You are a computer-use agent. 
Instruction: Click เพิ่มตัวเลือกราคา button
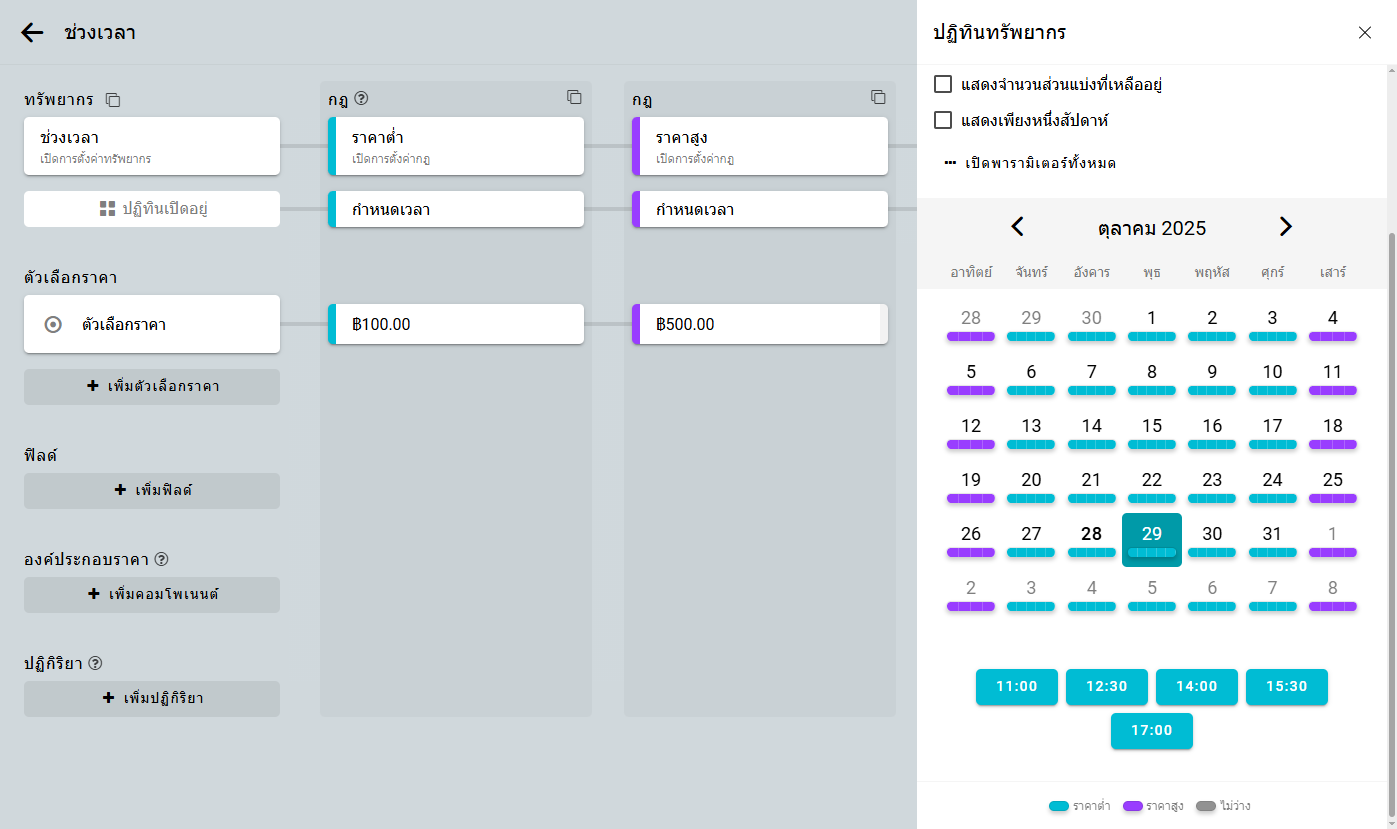click(x=152, y=386)
